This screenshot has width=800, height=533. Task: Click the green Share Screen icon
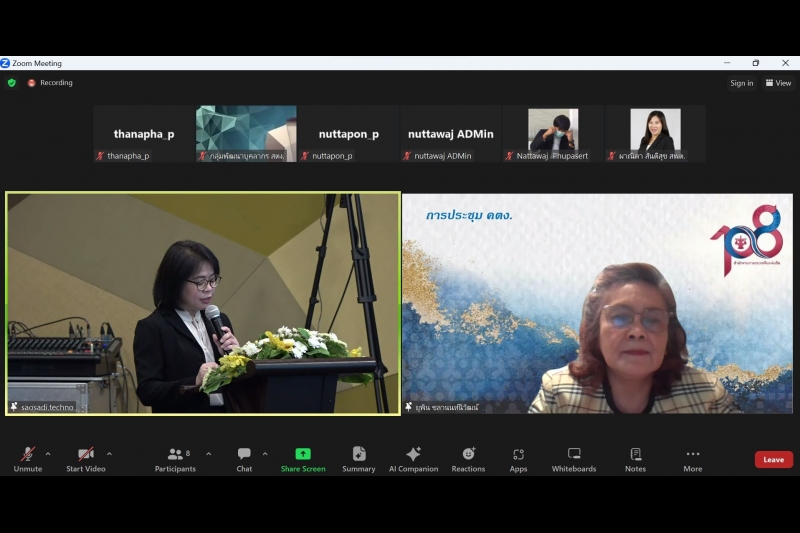tap(303, 454)
